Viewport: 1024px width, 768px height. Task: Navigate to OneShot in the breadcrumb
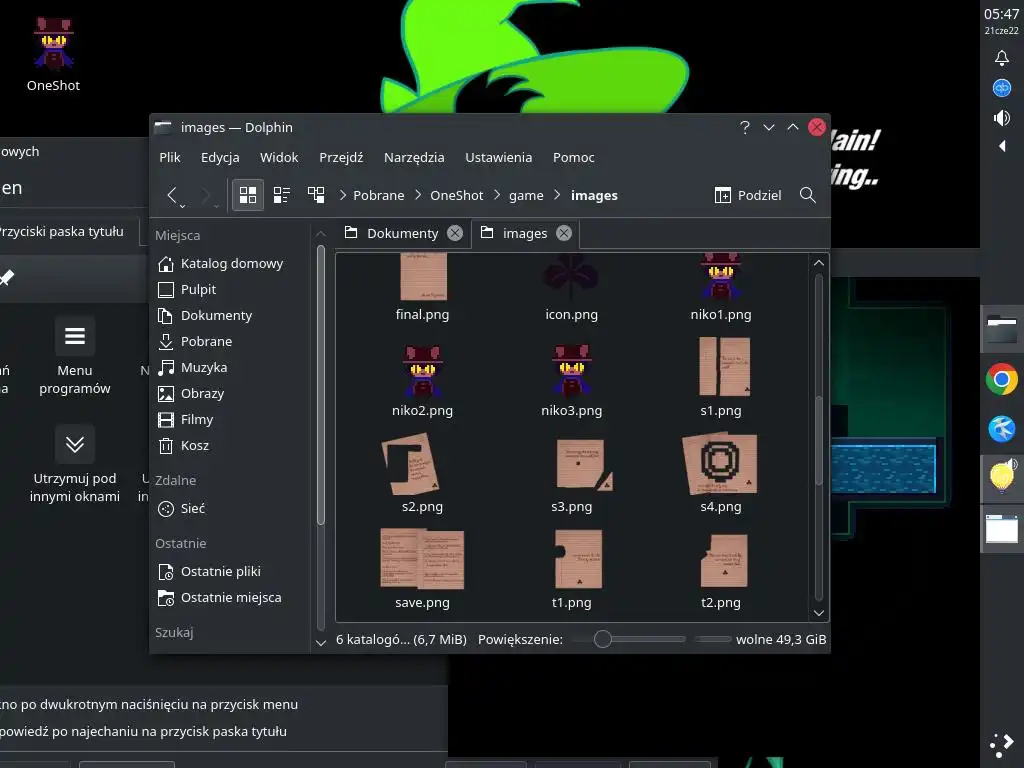pos(456,195)
